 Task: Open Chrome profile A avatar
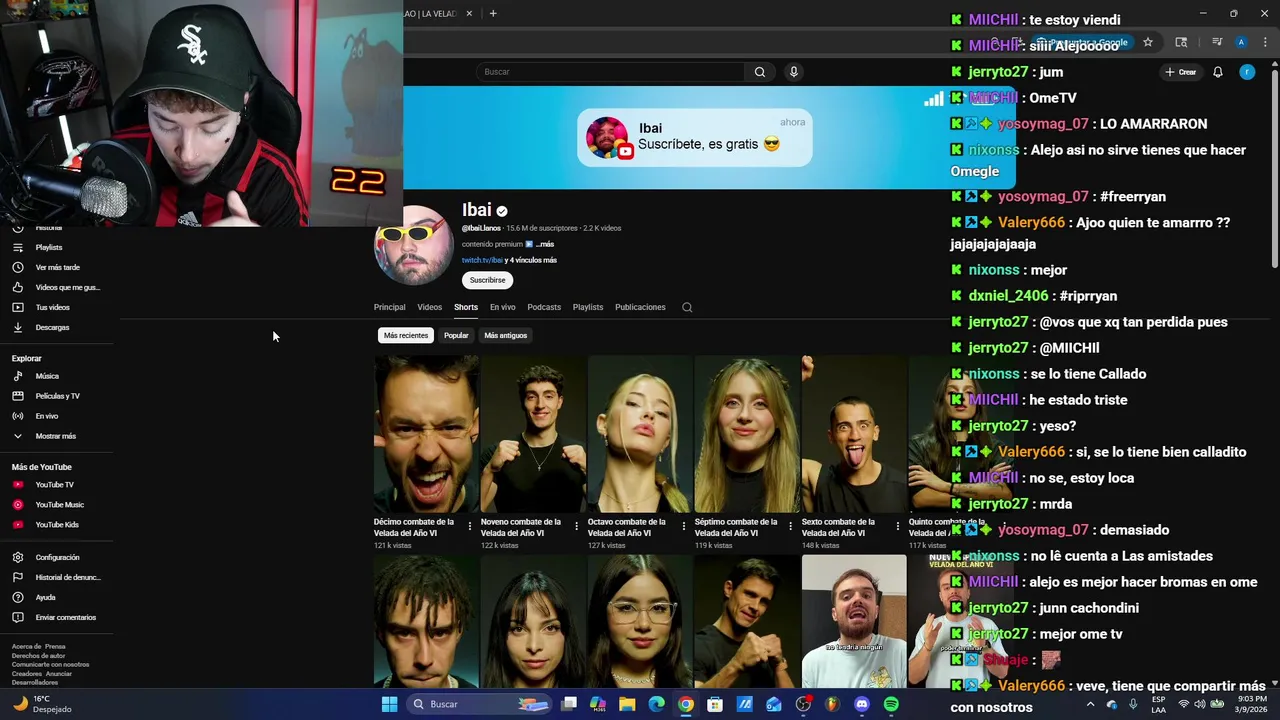1241,42
